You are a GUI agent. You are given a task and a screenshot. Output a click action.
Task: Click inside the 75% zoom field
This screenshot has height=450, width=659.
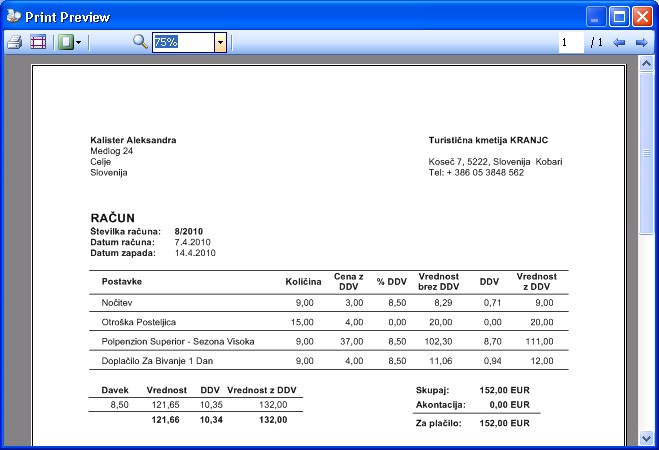(184, 42)
